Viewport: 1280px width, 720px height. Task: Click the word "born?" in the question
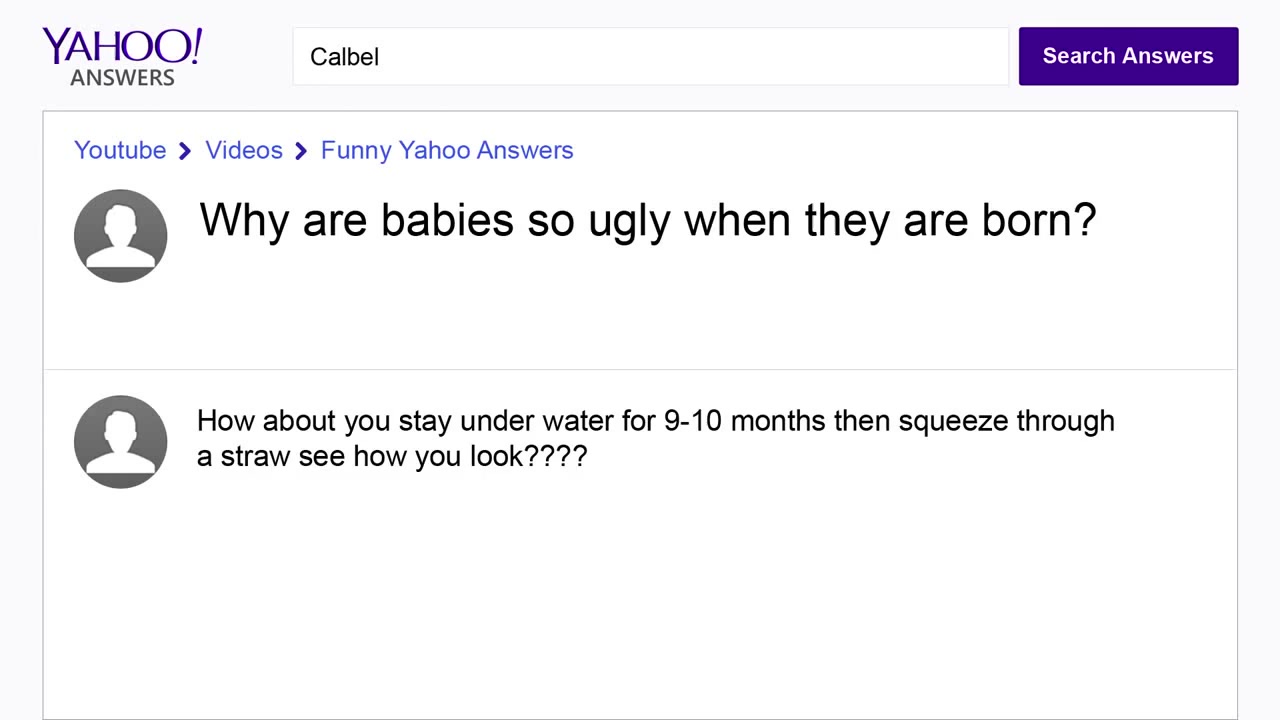(x=1039, y=220)
